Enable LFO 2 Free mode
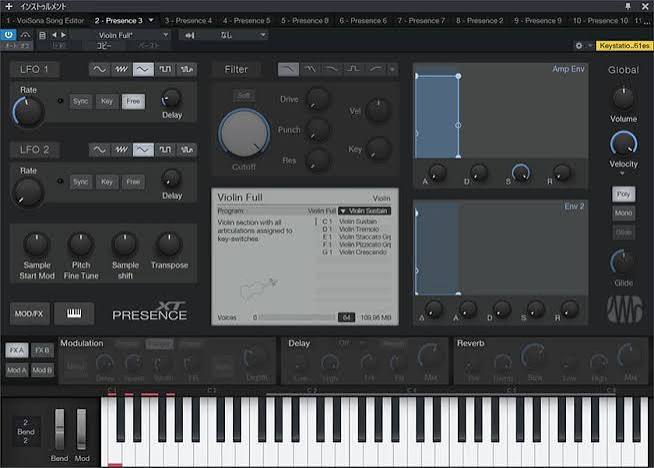This screenshot has height=468, width=654. [x=133, y=182]
